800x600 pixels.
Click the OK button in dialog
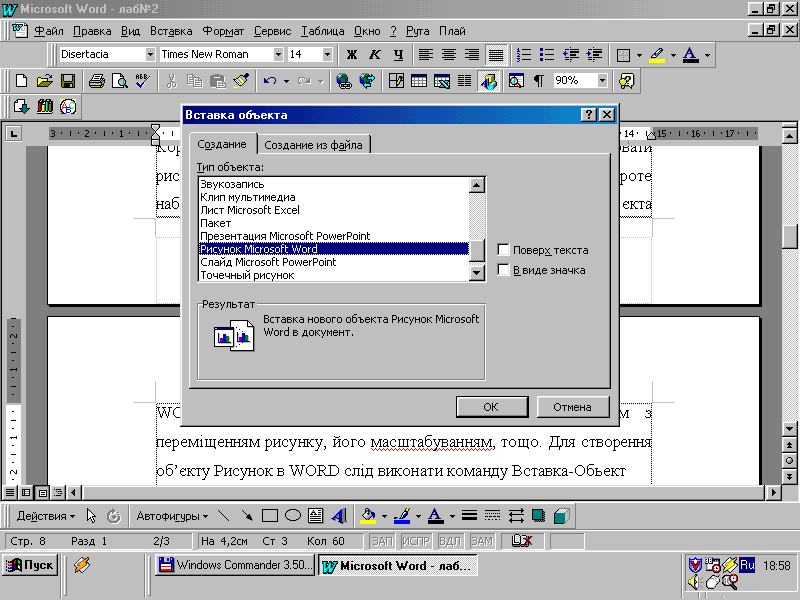tap(491, 407)
